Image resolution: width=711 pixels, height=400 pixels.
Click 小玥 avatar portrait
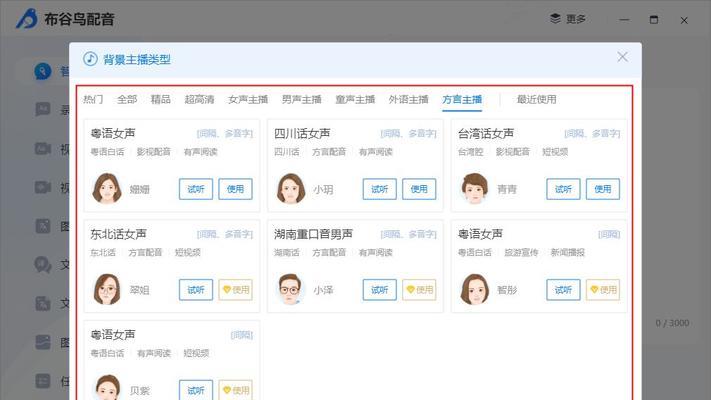(x=291, y=188)
